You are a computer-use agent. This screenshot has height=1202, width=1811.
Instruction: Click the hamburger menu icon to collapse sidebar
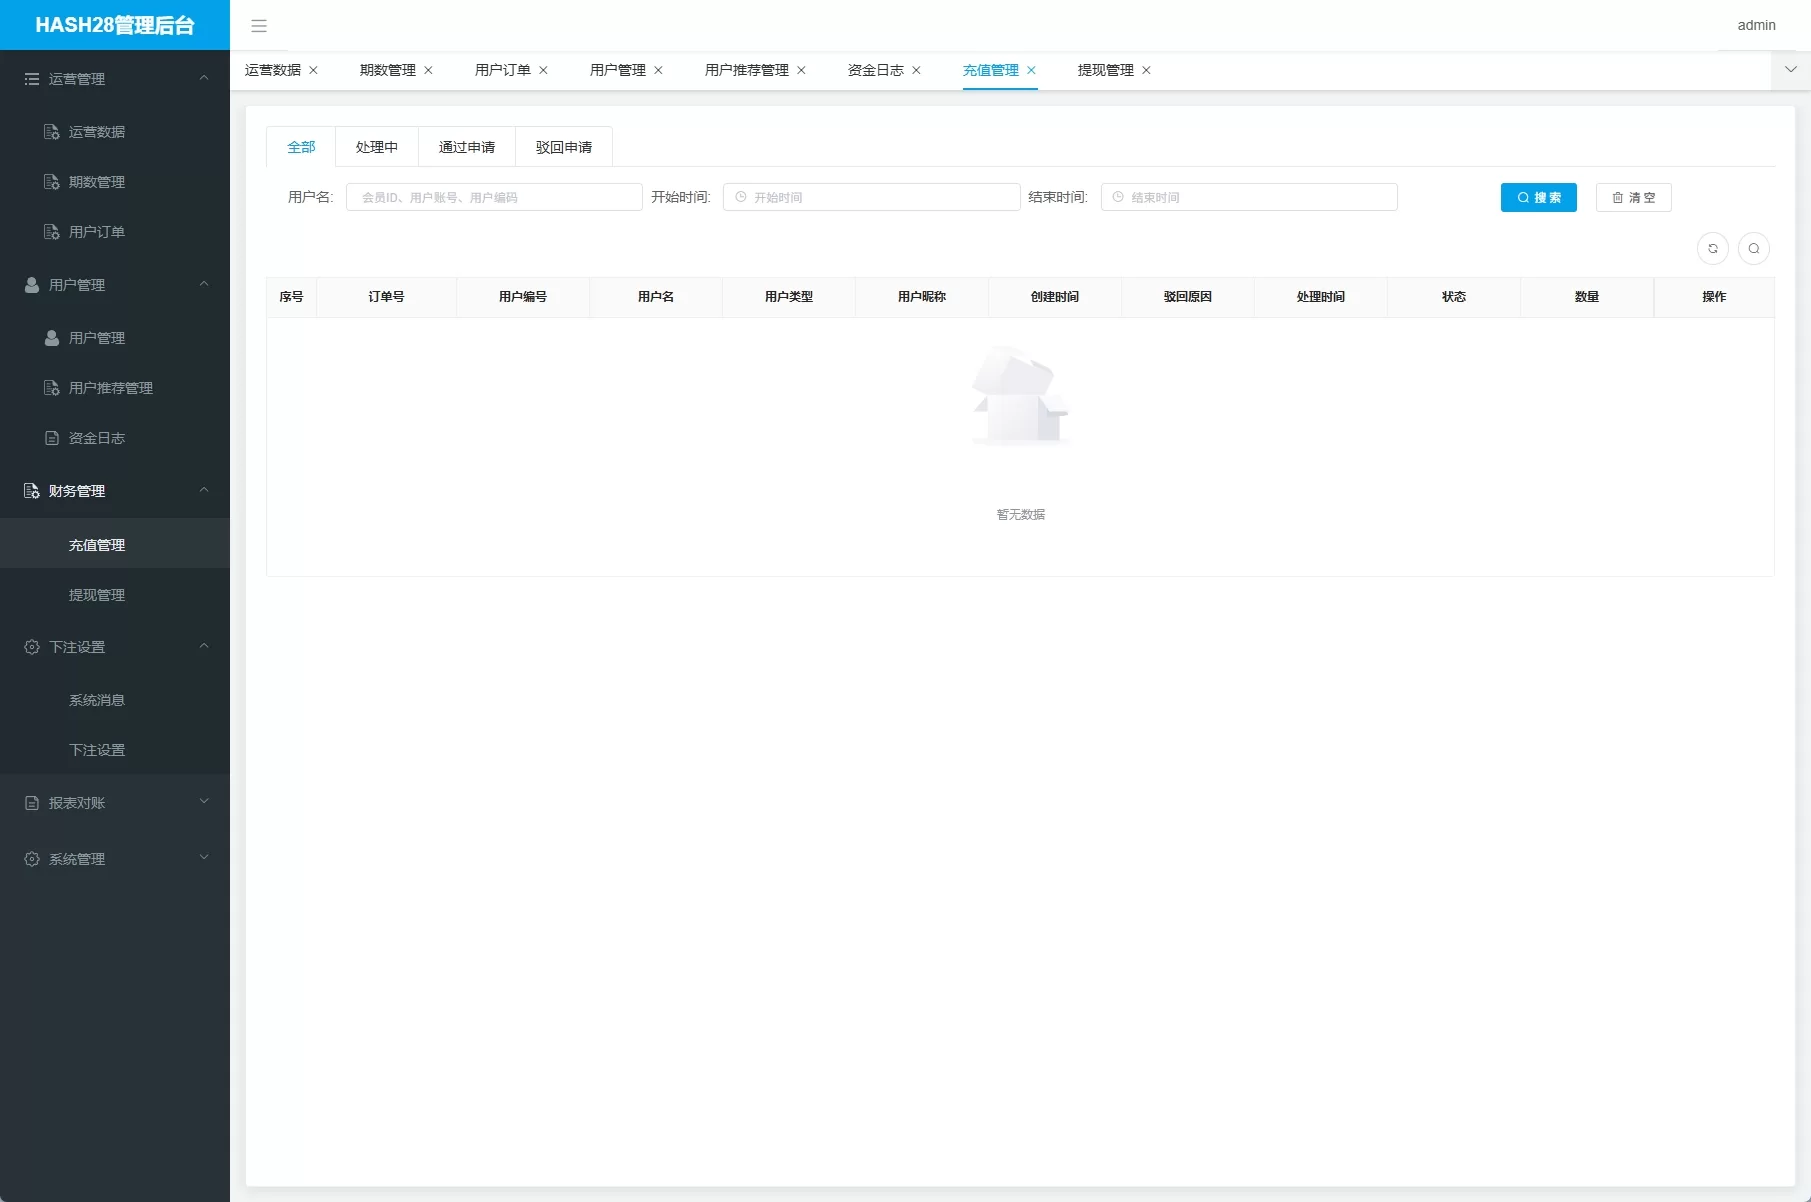[259, 26]
